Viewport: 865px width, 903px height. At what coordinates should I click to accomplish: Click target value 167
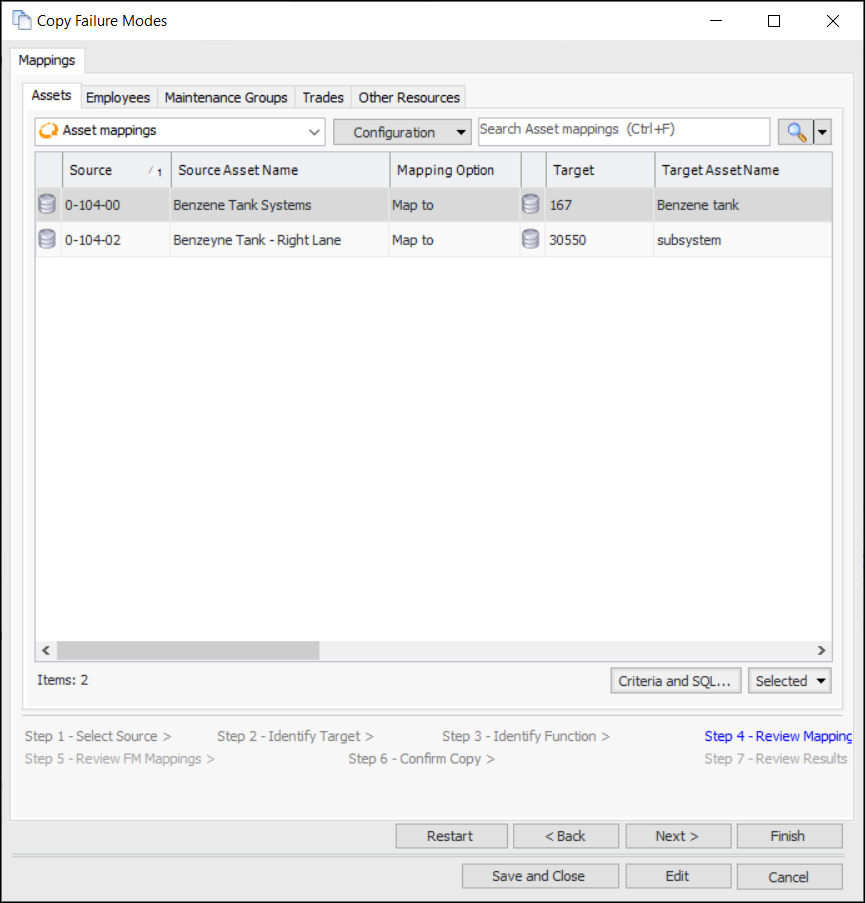tap(599, 205)
